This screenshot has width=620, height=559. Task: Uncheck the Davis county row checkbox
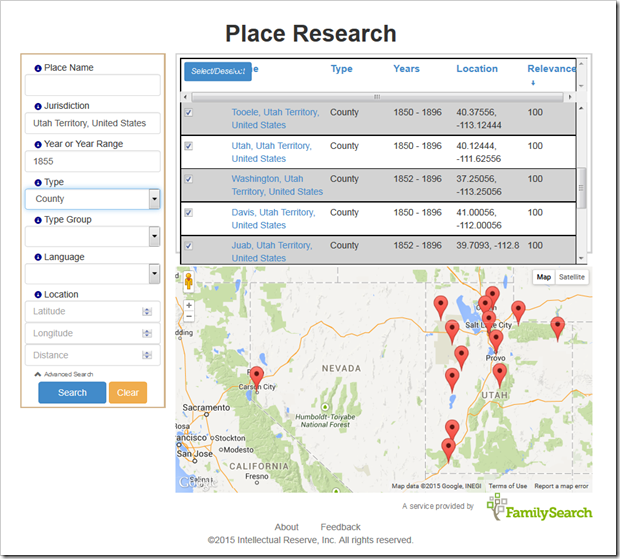189,213
